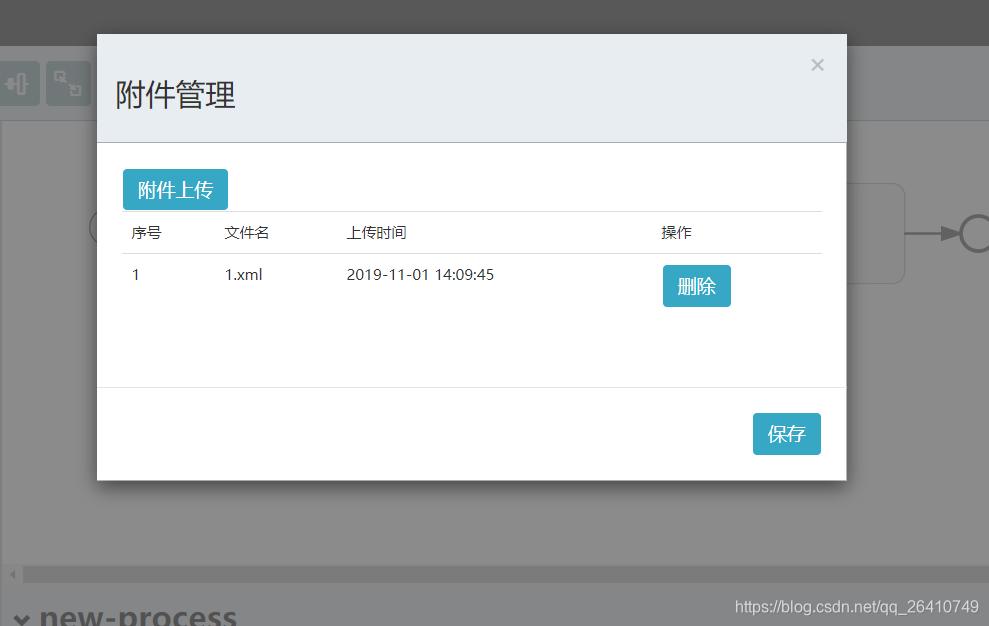Select the end event circle on canvas
This screenshot has width=989, height=626.
tap(976, 233)
